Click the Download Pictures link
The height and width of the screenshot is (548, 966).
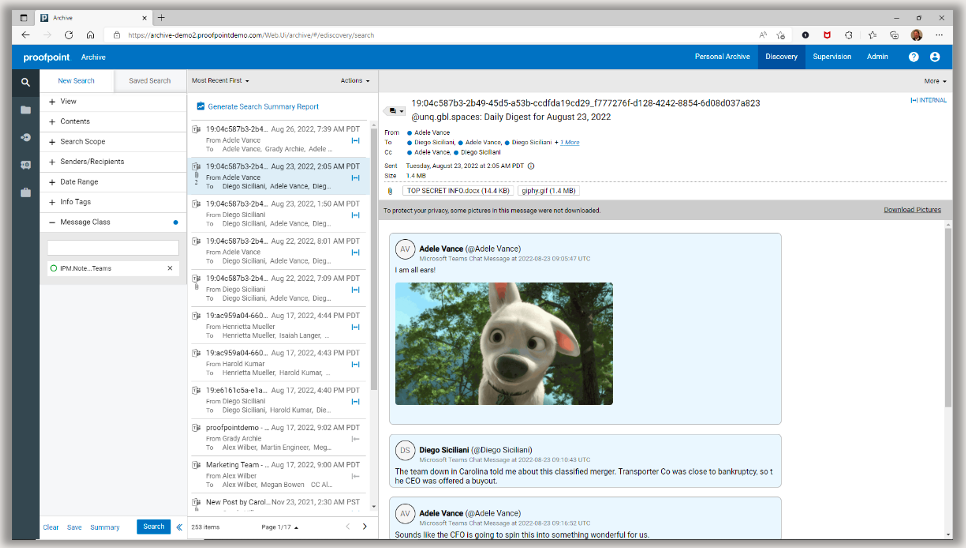pos(912,210)
